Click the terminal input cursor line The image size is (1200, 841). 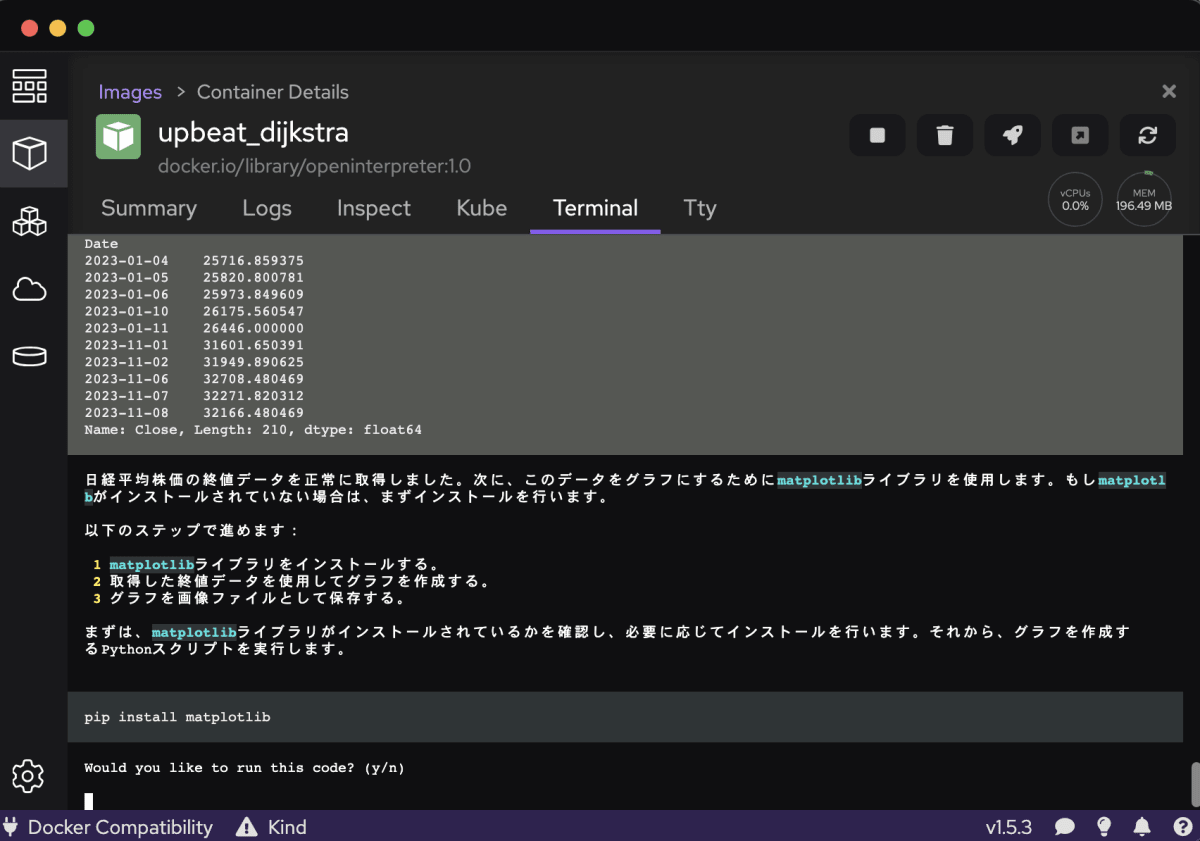[89, 801]
